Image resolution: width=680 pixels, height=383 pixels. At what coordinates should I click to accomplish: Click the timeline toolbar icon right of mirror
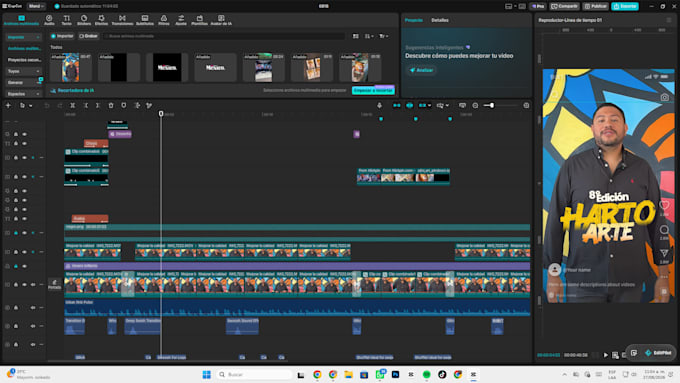(149, 105)
